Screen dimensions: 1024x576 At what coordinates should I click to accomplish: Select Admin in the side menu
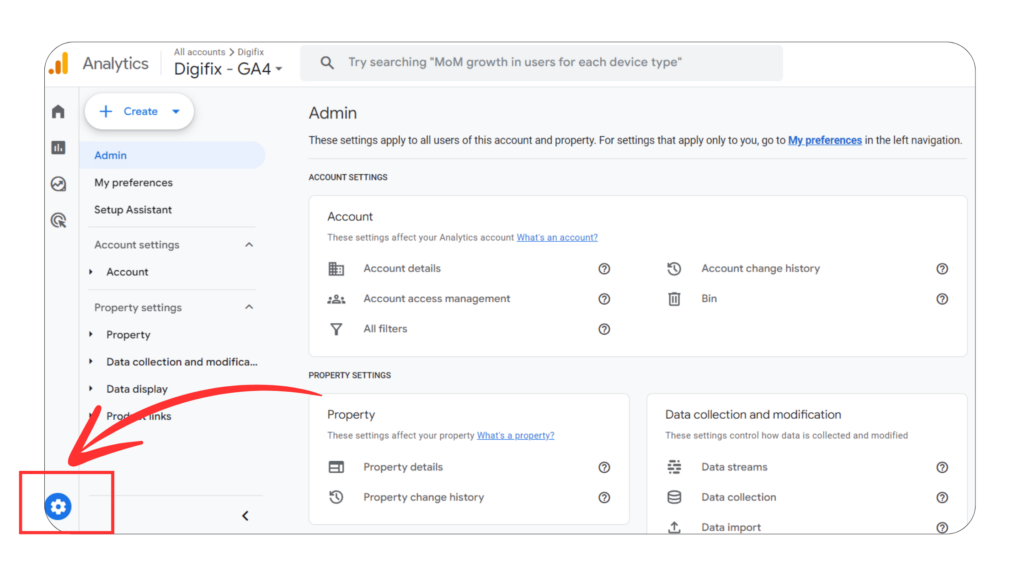click(172, 155)
